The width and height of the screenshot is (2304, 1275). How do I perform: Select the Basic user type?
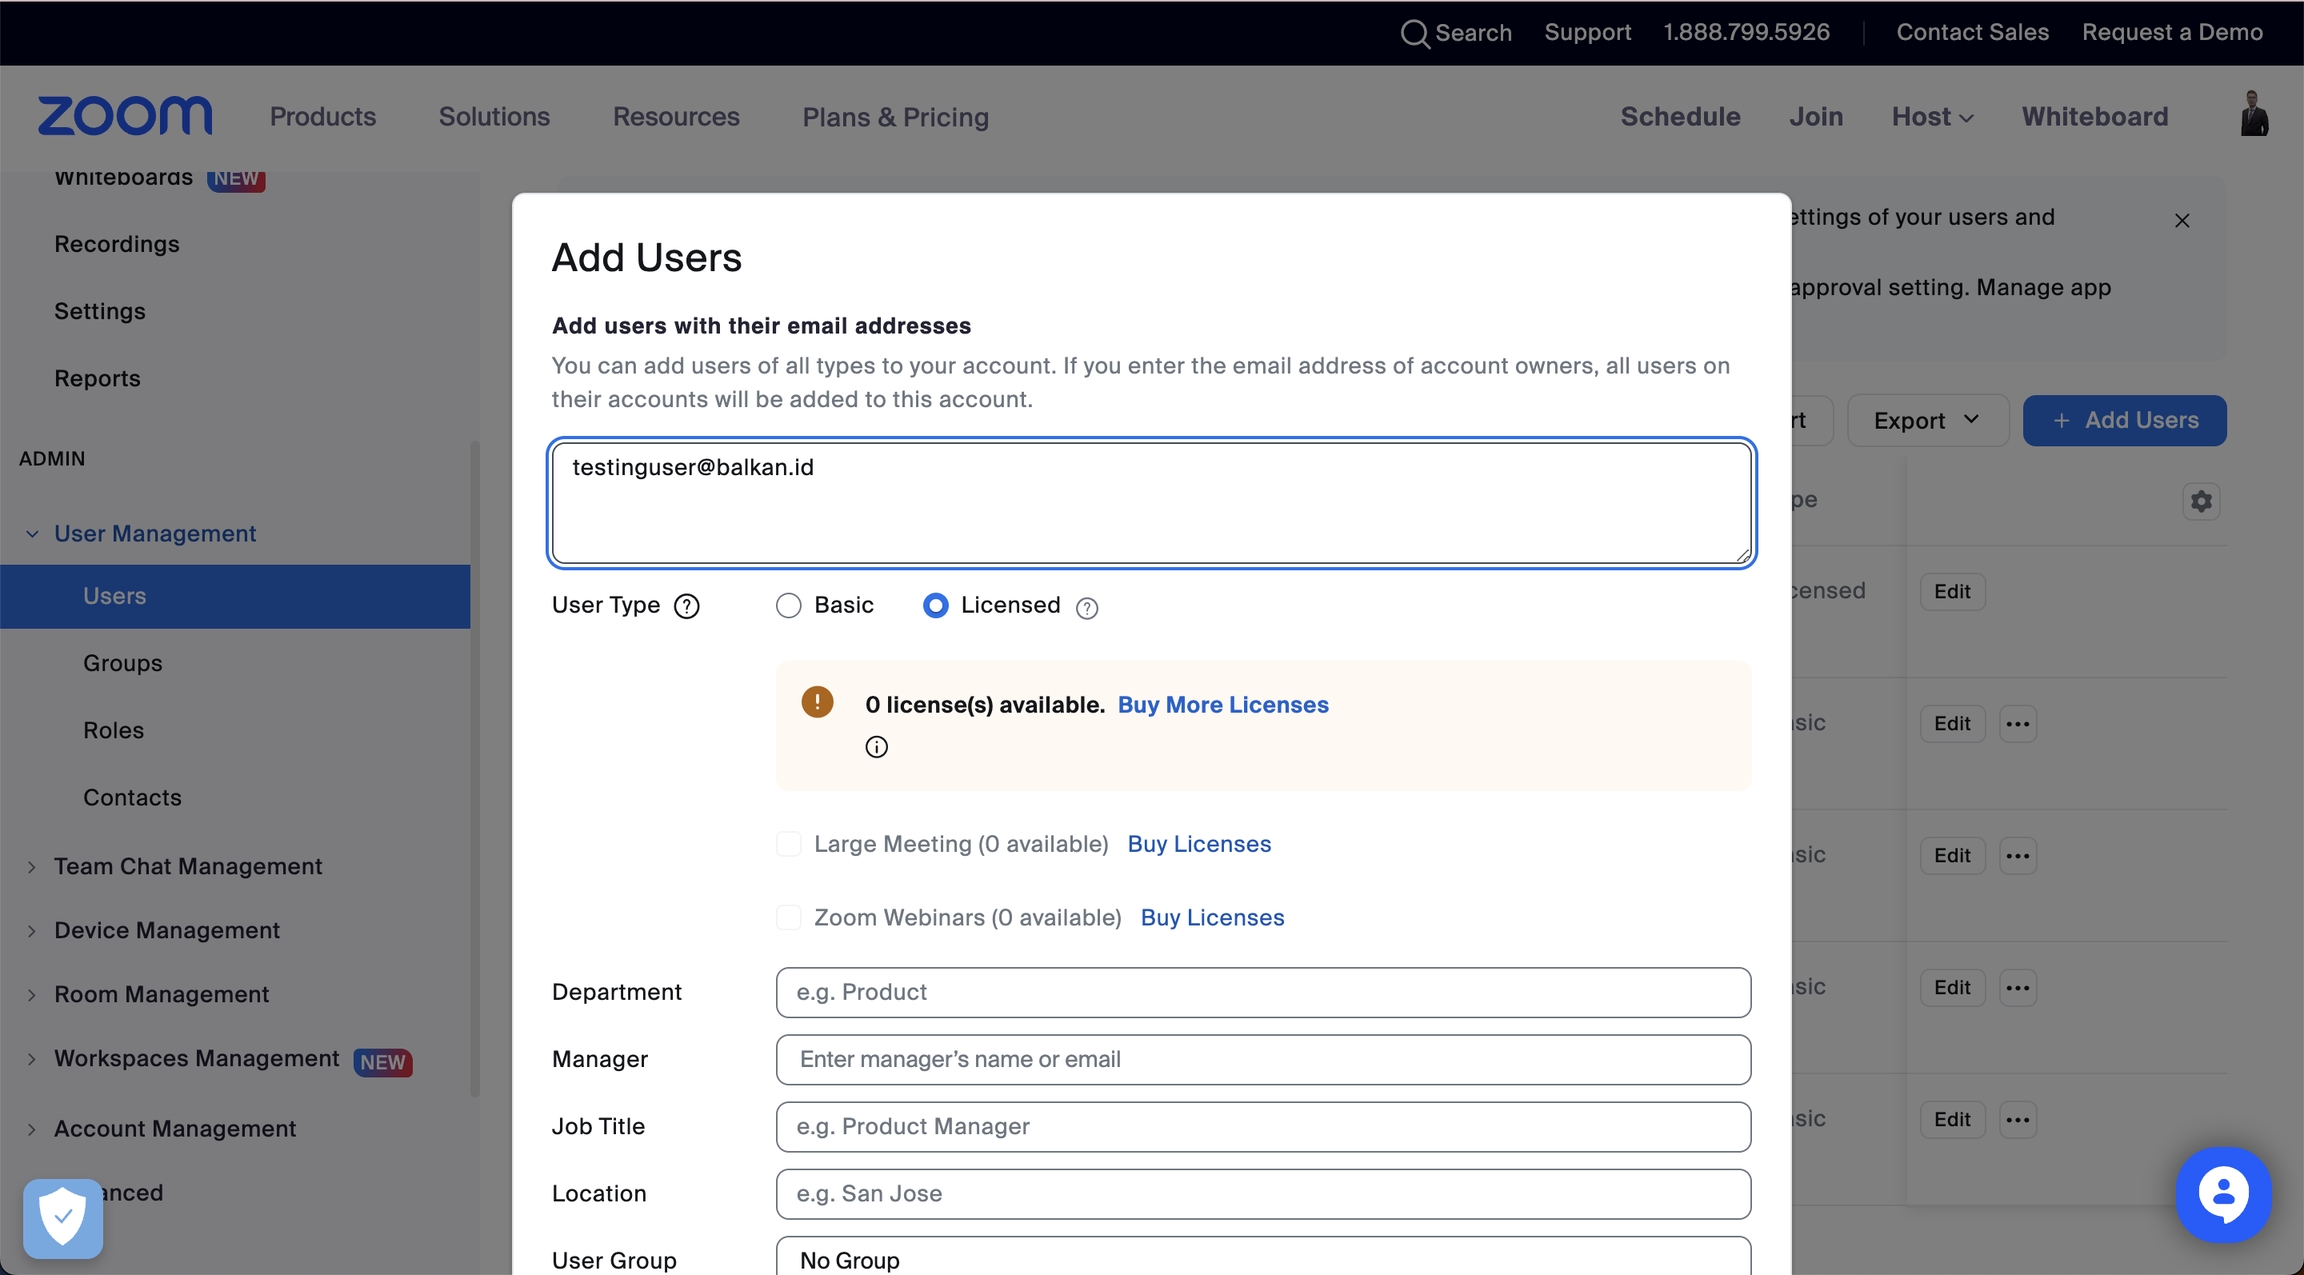(789, 606)
